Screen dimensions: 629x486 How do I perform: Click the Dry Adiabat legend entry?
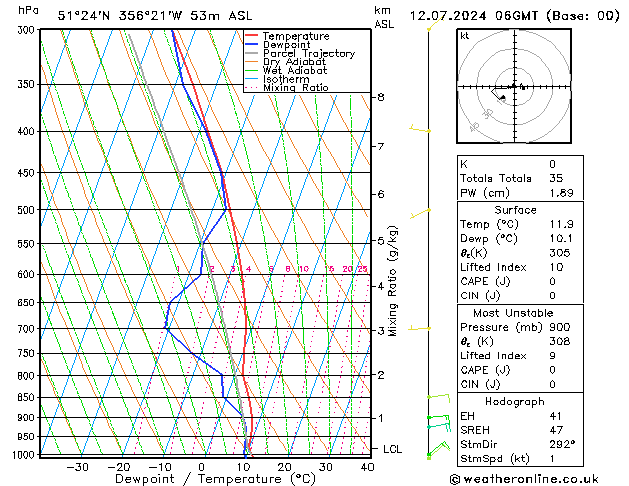coord(286,62)
